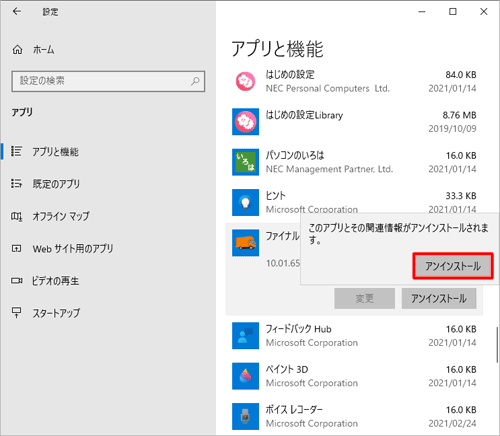Click the パソコンのいろは green icon
This screenshot has width=500, height=436.
pos(245,162)
